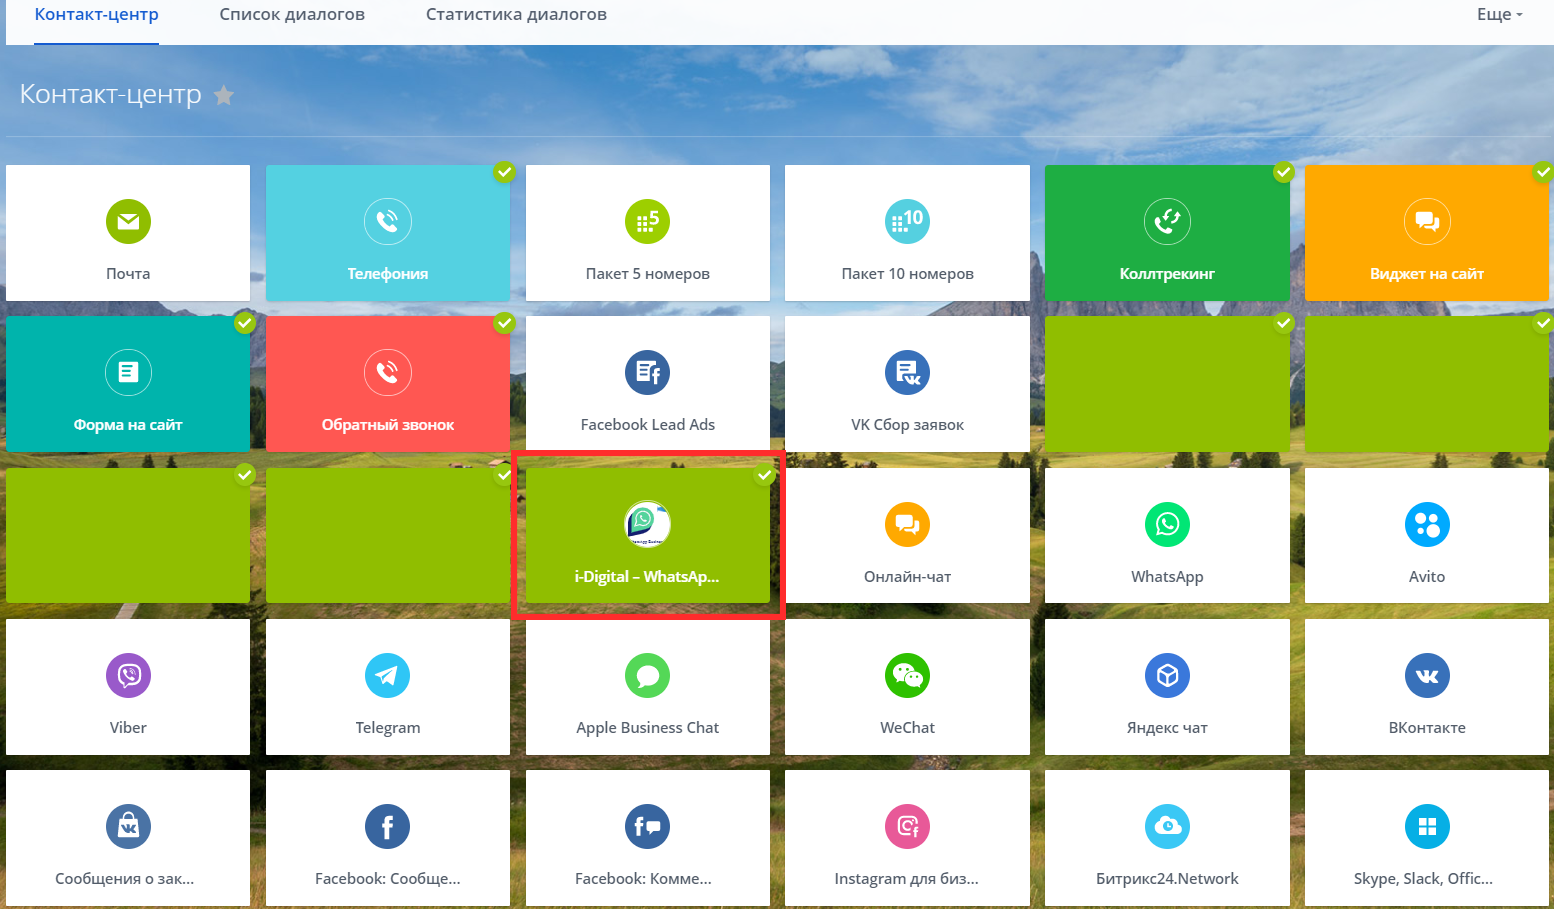Click the Facebook: Сообще... icon
The width and height of the screenshot is (1554, 909).
point(388,826)
